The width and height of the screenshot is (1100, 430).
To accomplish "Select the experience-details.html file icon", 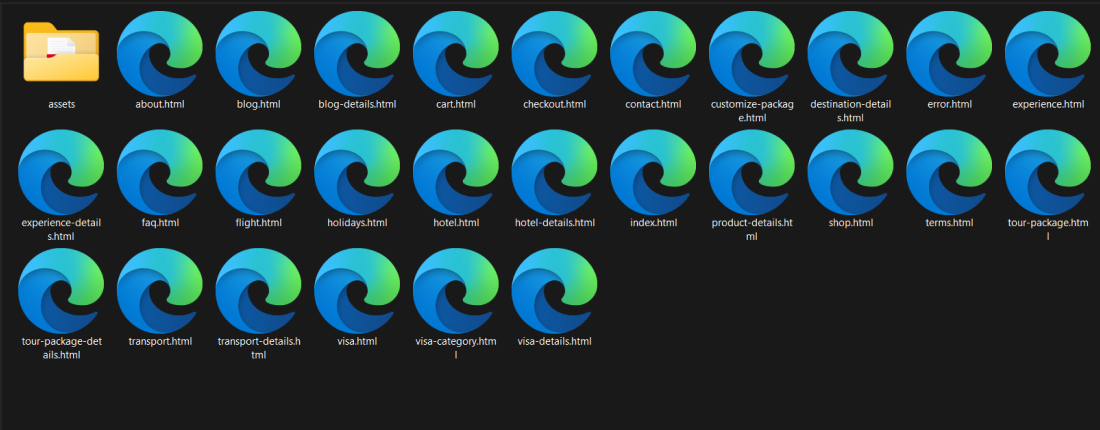I will [61, 173].
